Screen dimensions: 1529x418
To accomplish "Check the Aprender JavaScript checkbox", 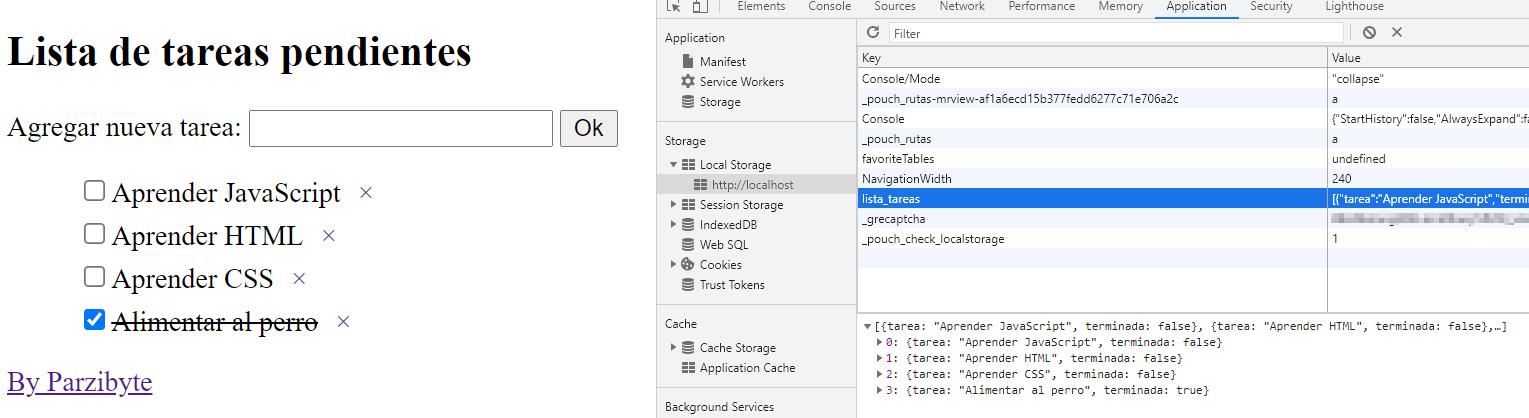I will pos(94,190).
